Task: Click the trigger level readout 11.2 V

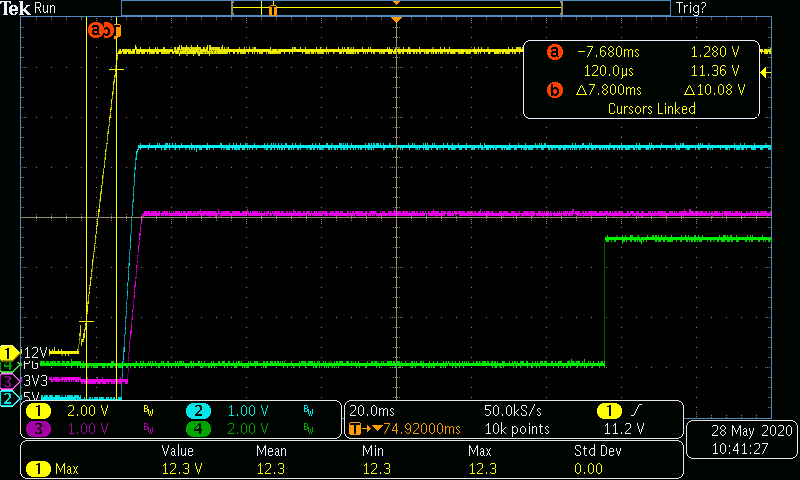Action: (621, 429)
